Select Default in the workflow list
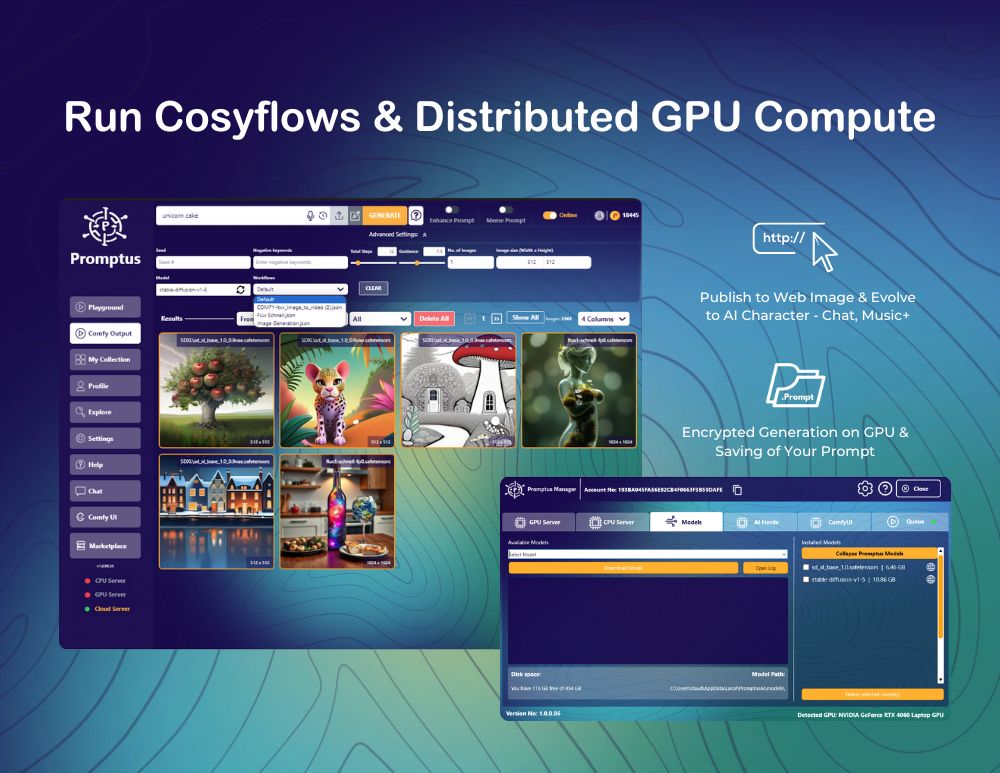 [x=300, y=299]
